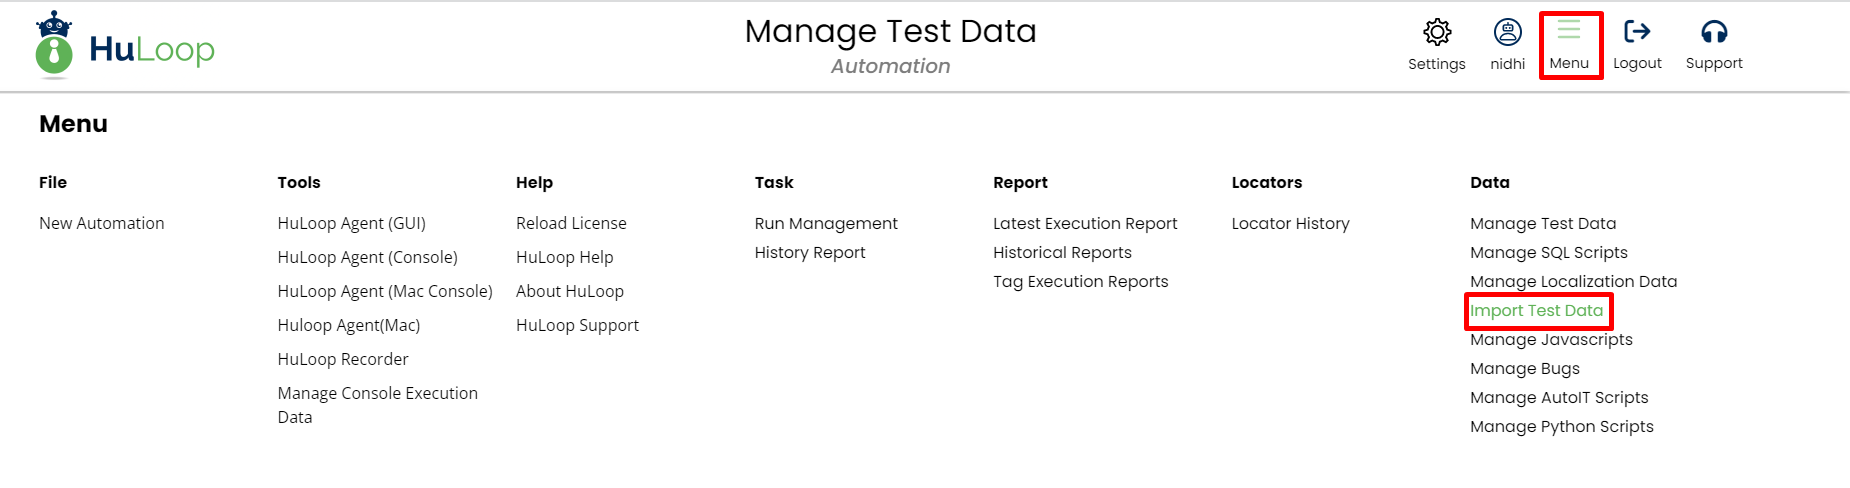Open Manage Python Scripts
The image size is (1850, 488).
(x=1562, y=426)
